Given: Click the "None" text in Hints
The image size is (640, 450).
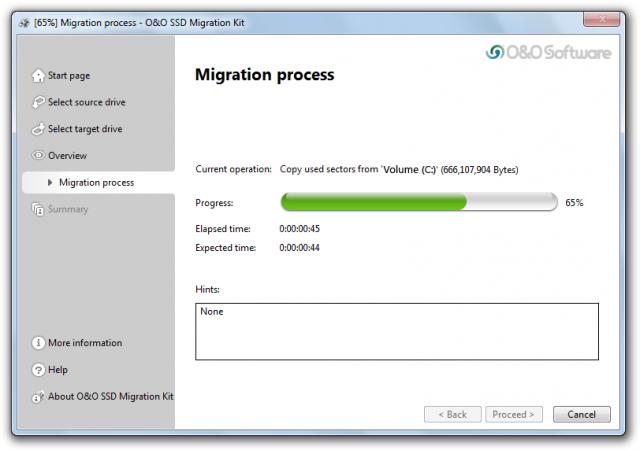Looking at the screenshot, I should [x=211, y=312].
